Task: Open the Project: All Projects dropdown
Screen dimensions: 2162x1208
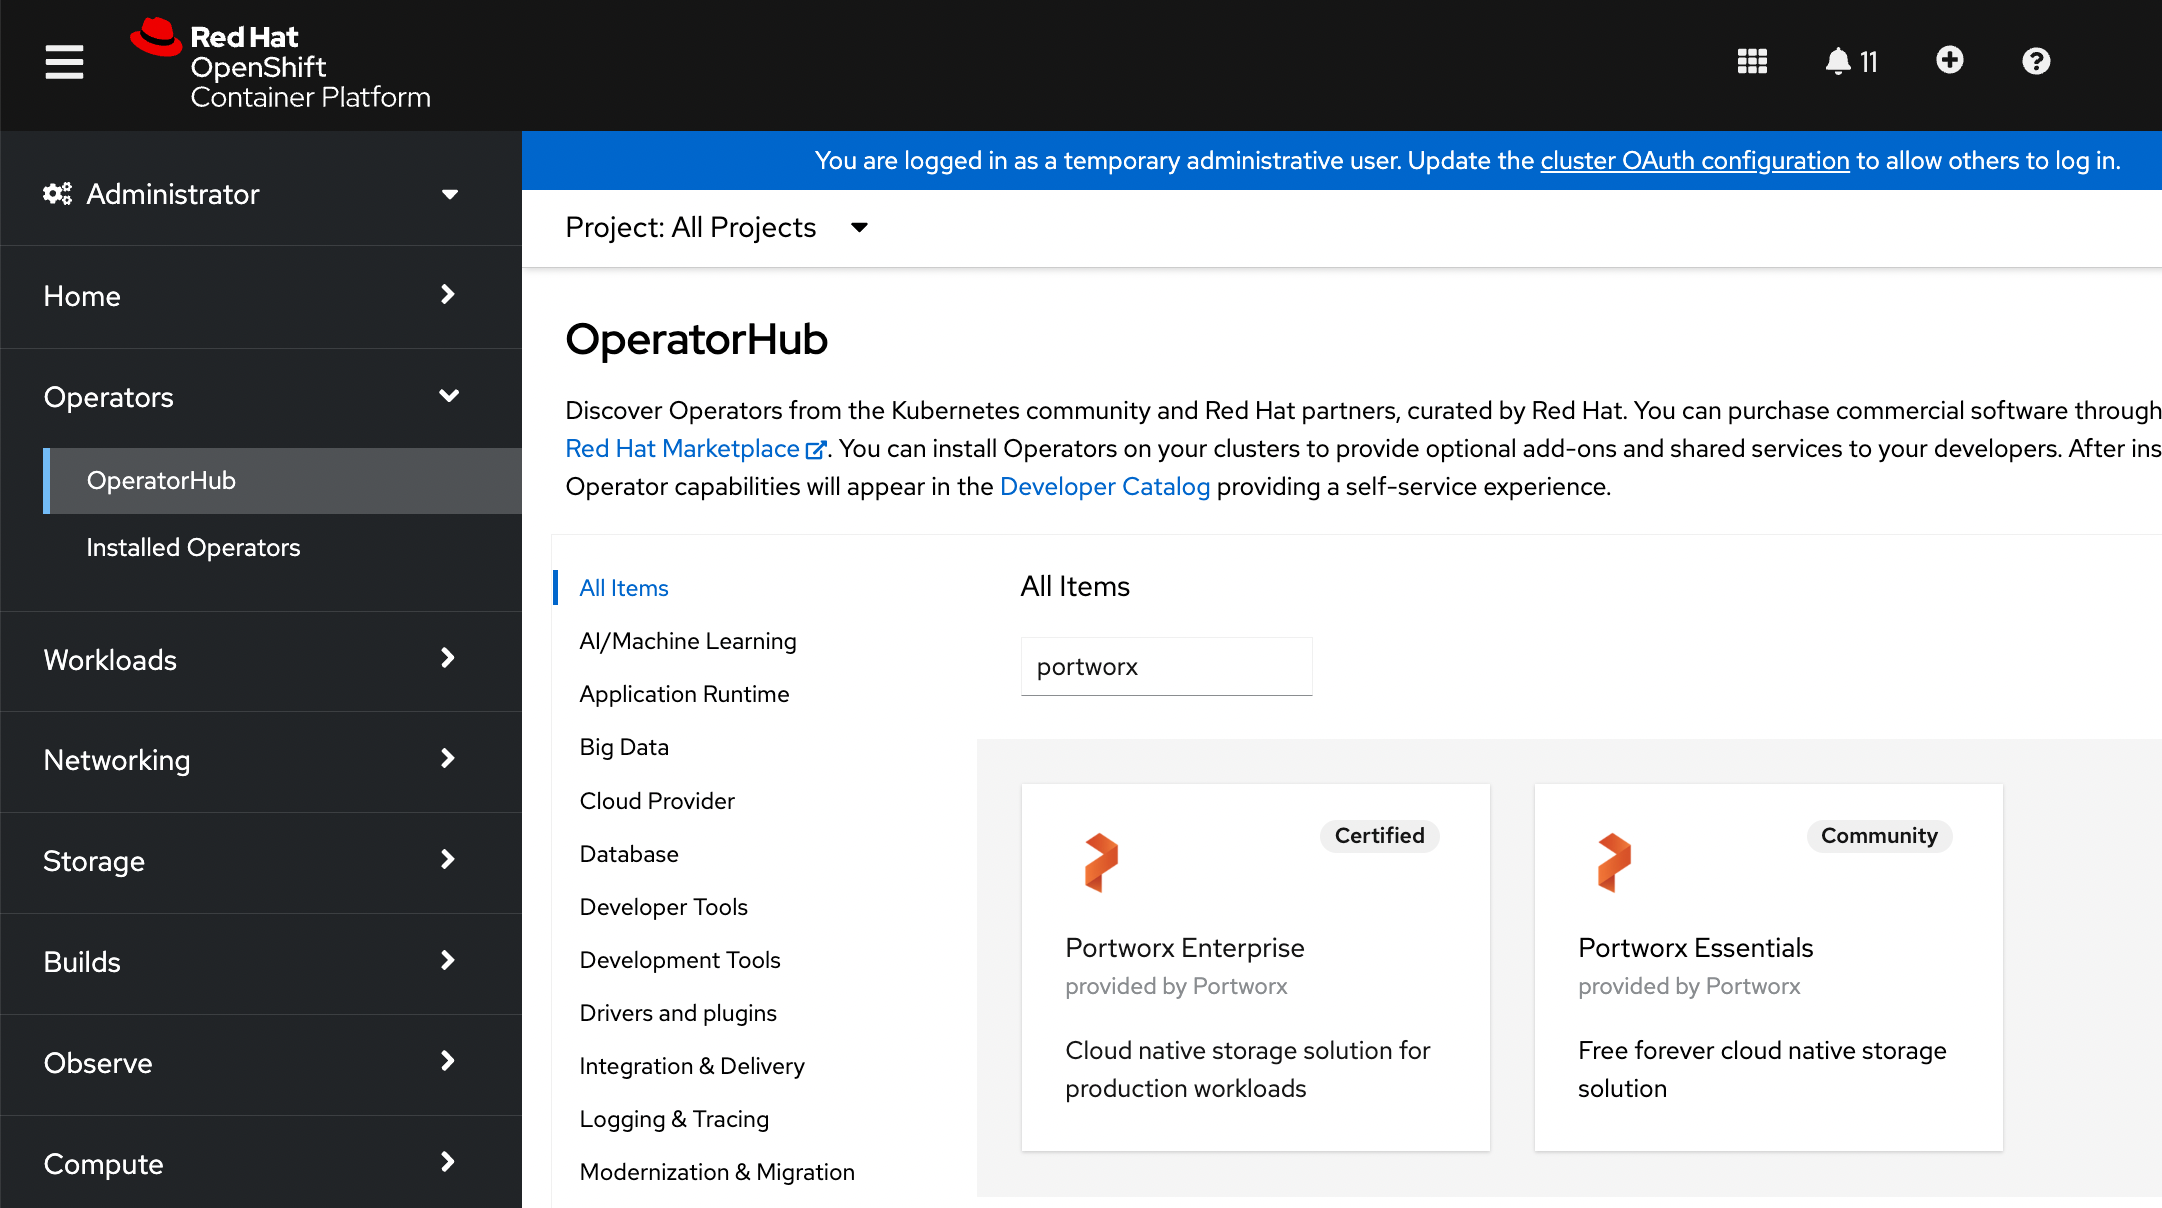Action: [x=717, y=227]
